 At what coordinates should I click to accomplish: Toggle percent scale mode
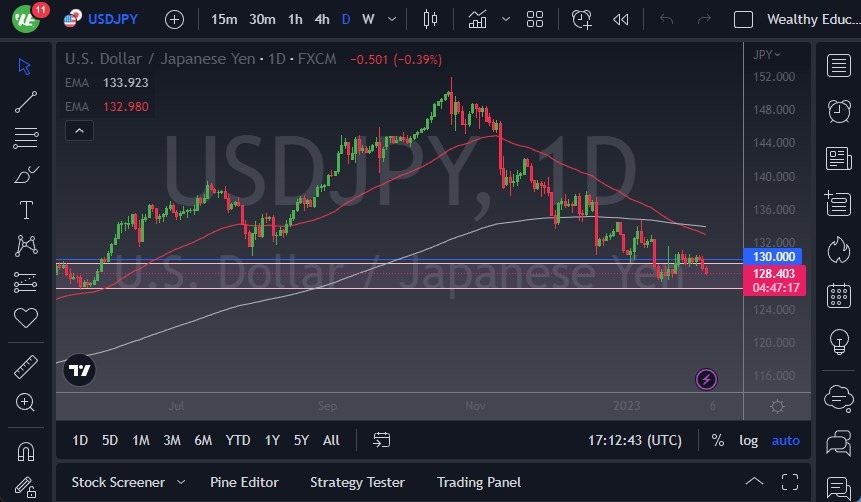pyautogui.click(x=717, y=440)
